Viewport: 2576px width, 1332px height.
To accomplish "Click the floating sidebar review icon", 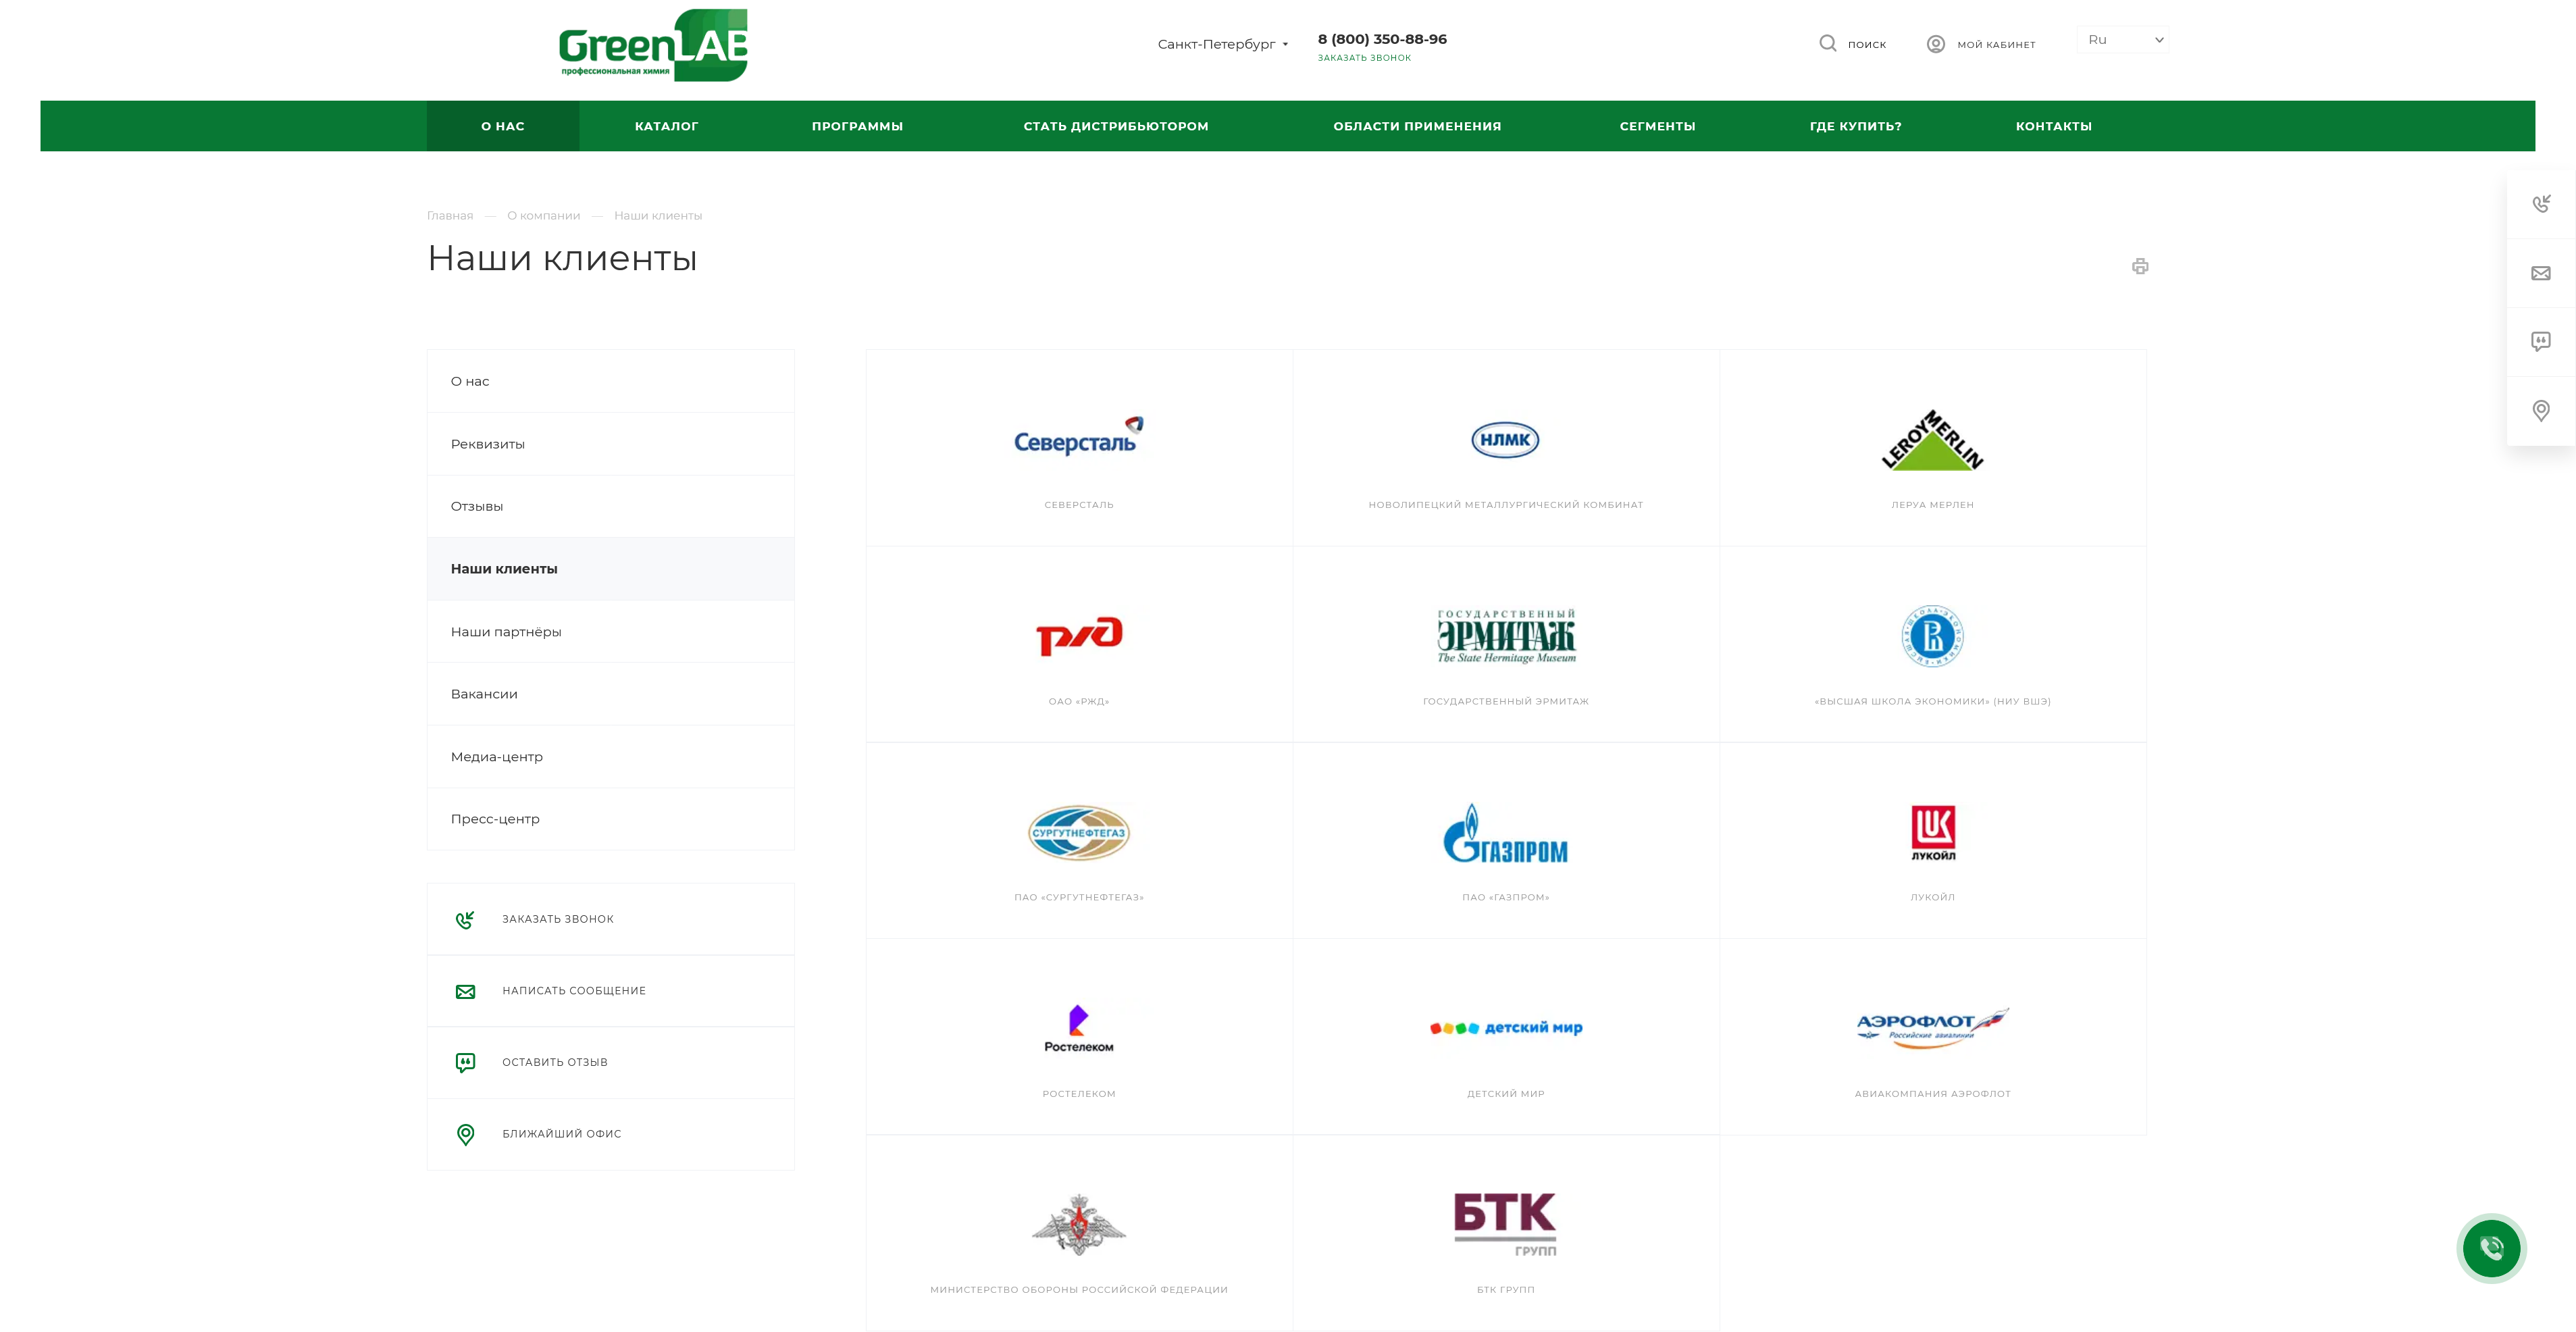I will pos(2540,342).
